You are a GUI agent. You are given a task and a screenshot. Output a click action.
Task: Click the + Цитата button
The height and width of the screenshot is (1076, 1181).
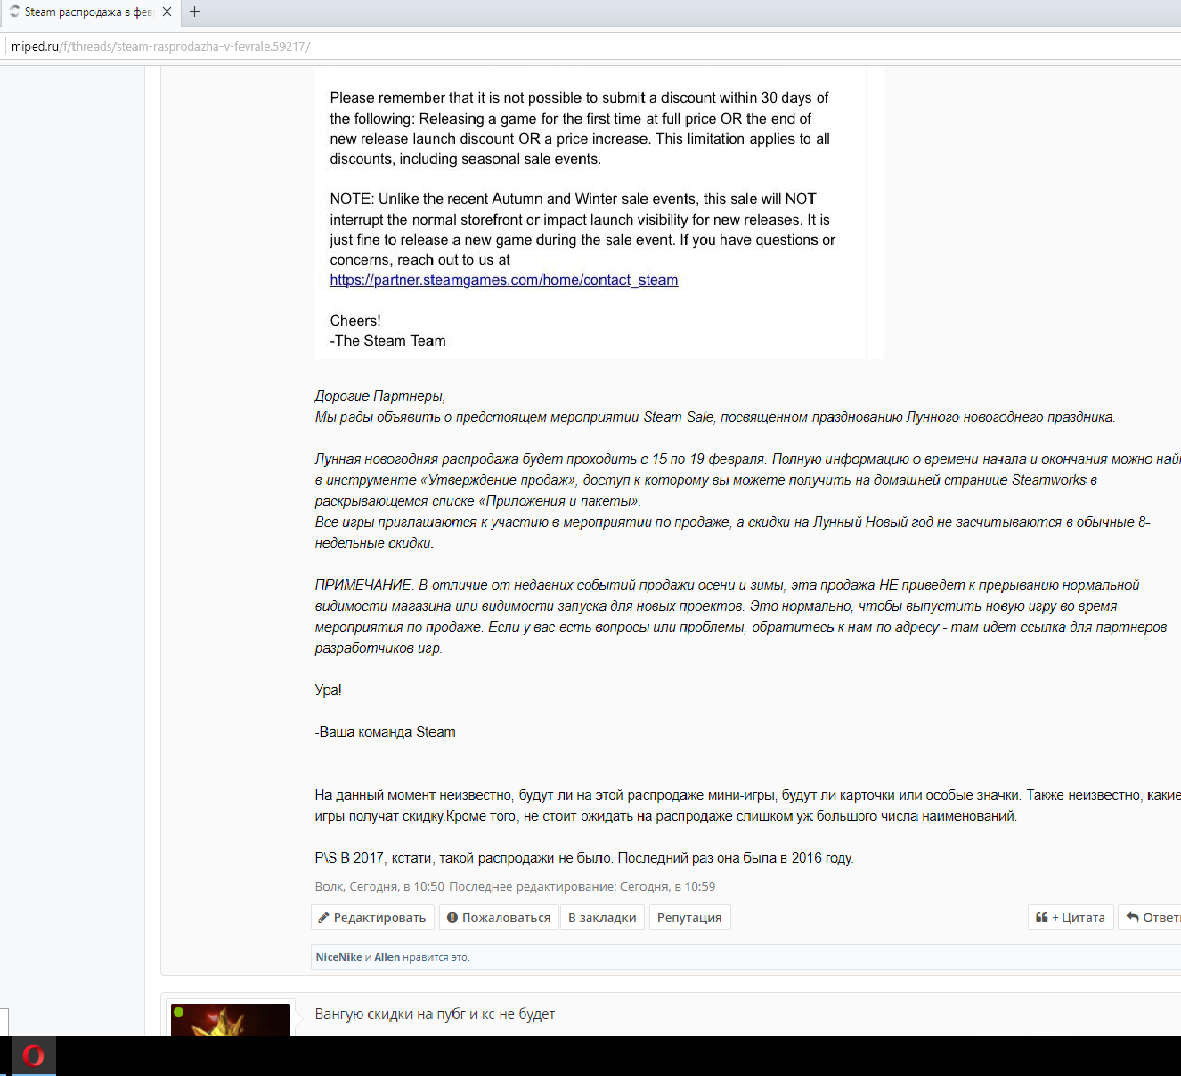1070,917
